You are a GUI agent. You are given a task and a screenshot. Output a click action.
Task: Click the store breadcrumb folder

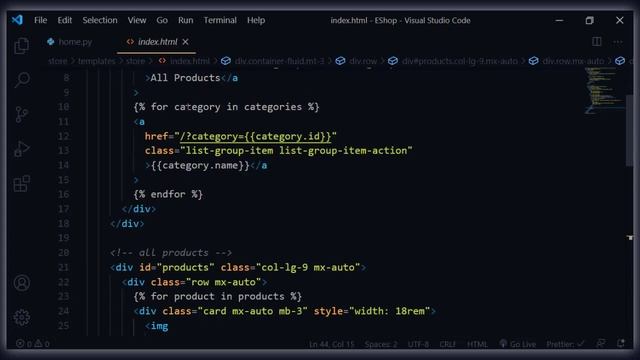(57, 61)
